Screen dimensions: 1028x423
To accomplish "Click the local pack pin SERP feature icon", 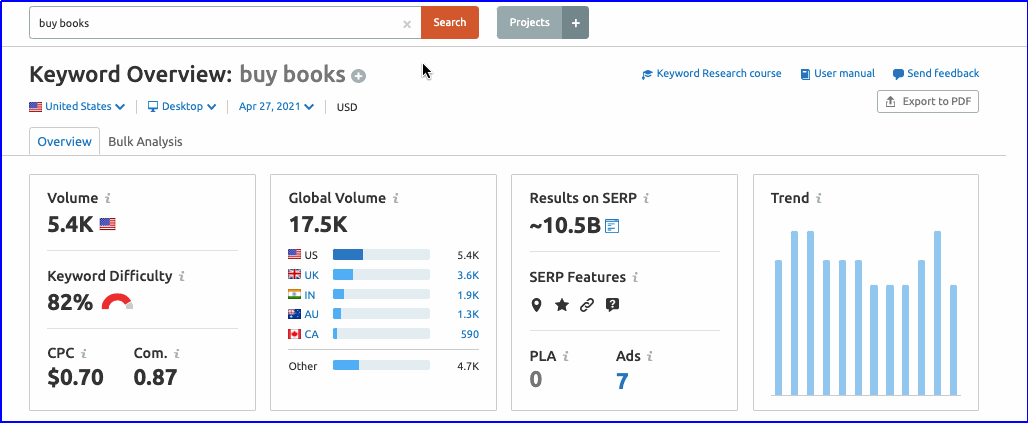I will pyautogui.click(x=536, y=305).
